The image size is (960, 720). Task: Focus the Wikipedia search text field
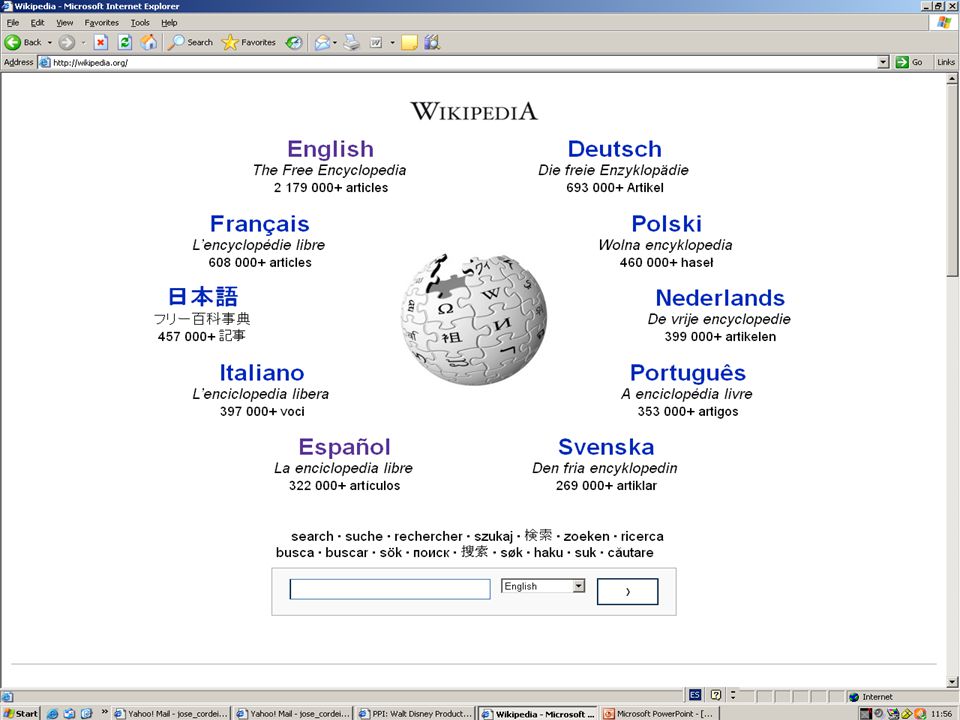click(390, 589)
